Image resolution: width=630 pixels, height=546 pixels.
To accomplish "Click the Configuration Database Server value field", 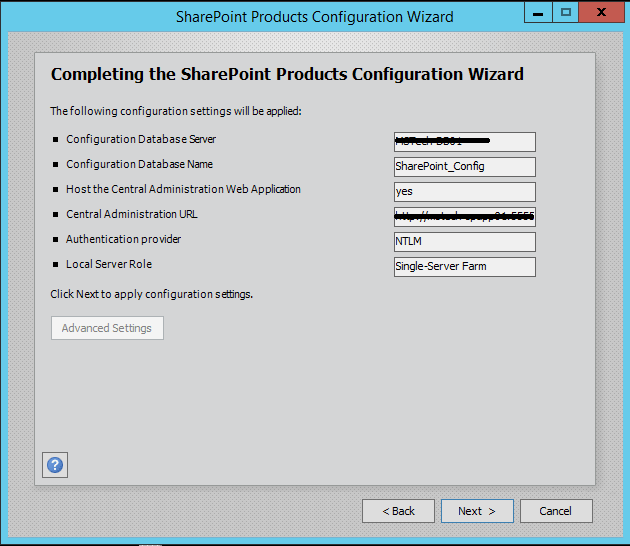I will coord(465,142).
